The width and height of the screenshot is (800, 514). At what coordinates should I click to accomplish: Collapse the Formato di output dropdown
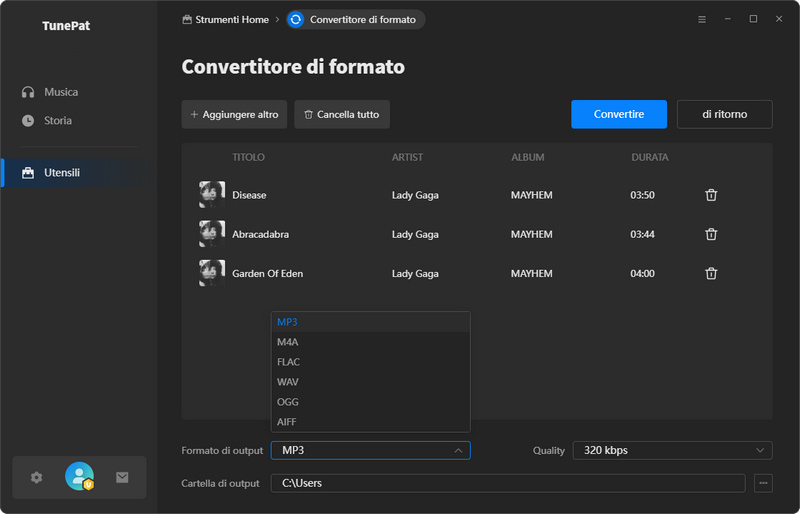point(370,450)
